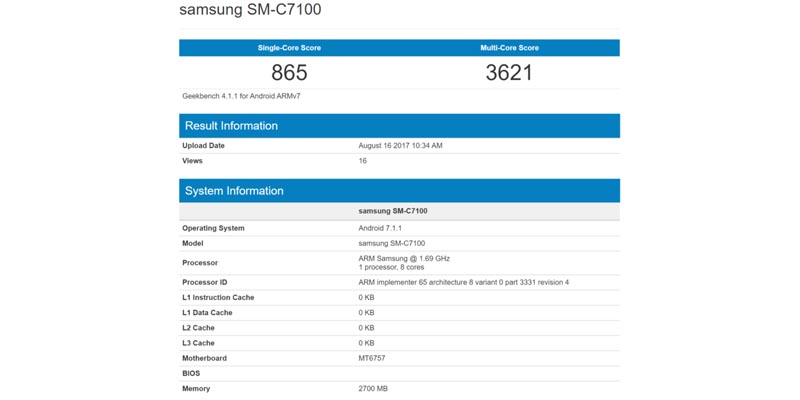Click the Model row label
This screenshot has width=800, height=400.
193,243
